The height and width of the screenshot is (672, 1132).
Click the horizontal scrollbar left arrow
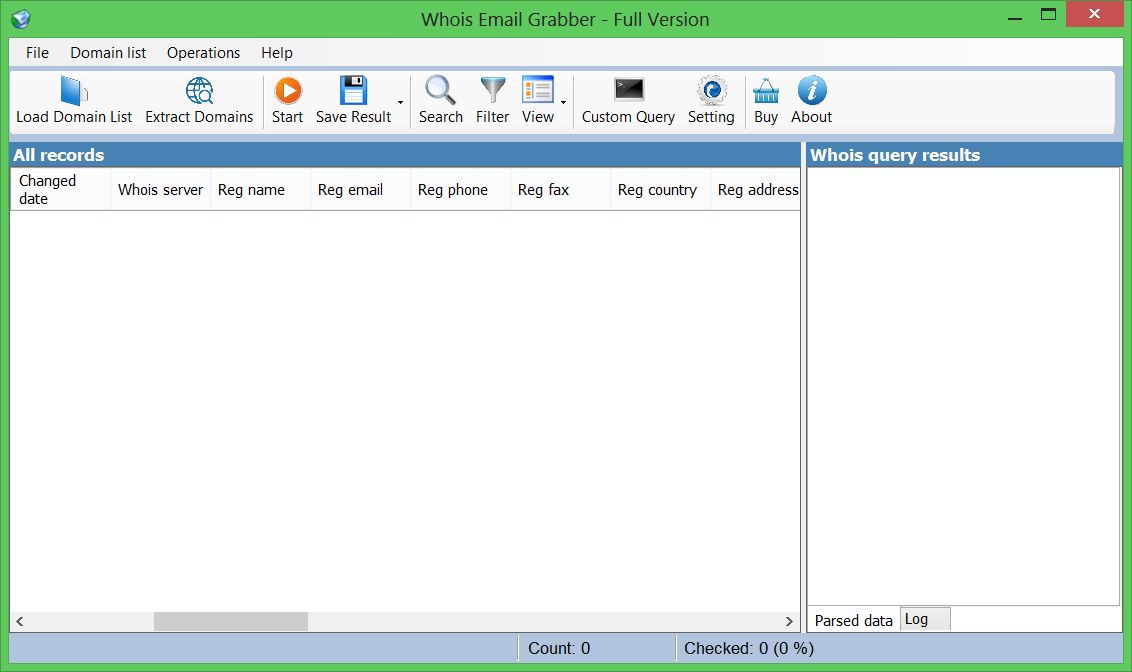pyautogui.click(x=19, y=621)
